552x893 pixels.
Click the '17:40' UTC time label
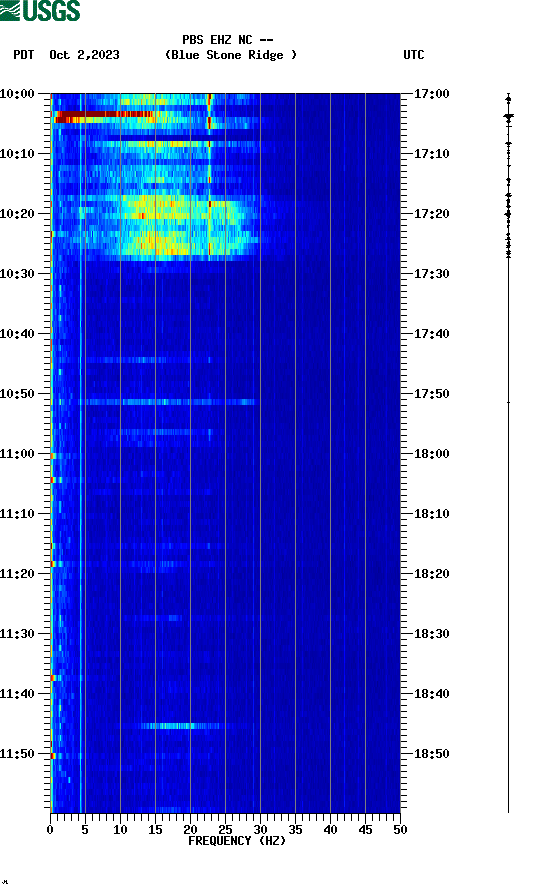pos(431,334)
